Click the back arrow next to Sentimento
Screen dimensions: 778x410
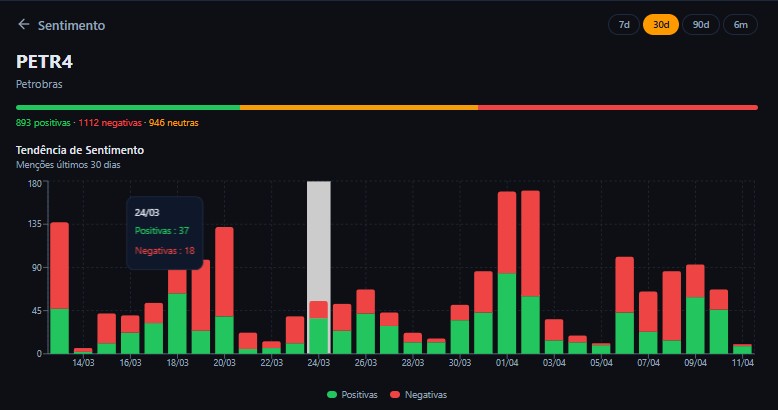click(x=24, y=25)
